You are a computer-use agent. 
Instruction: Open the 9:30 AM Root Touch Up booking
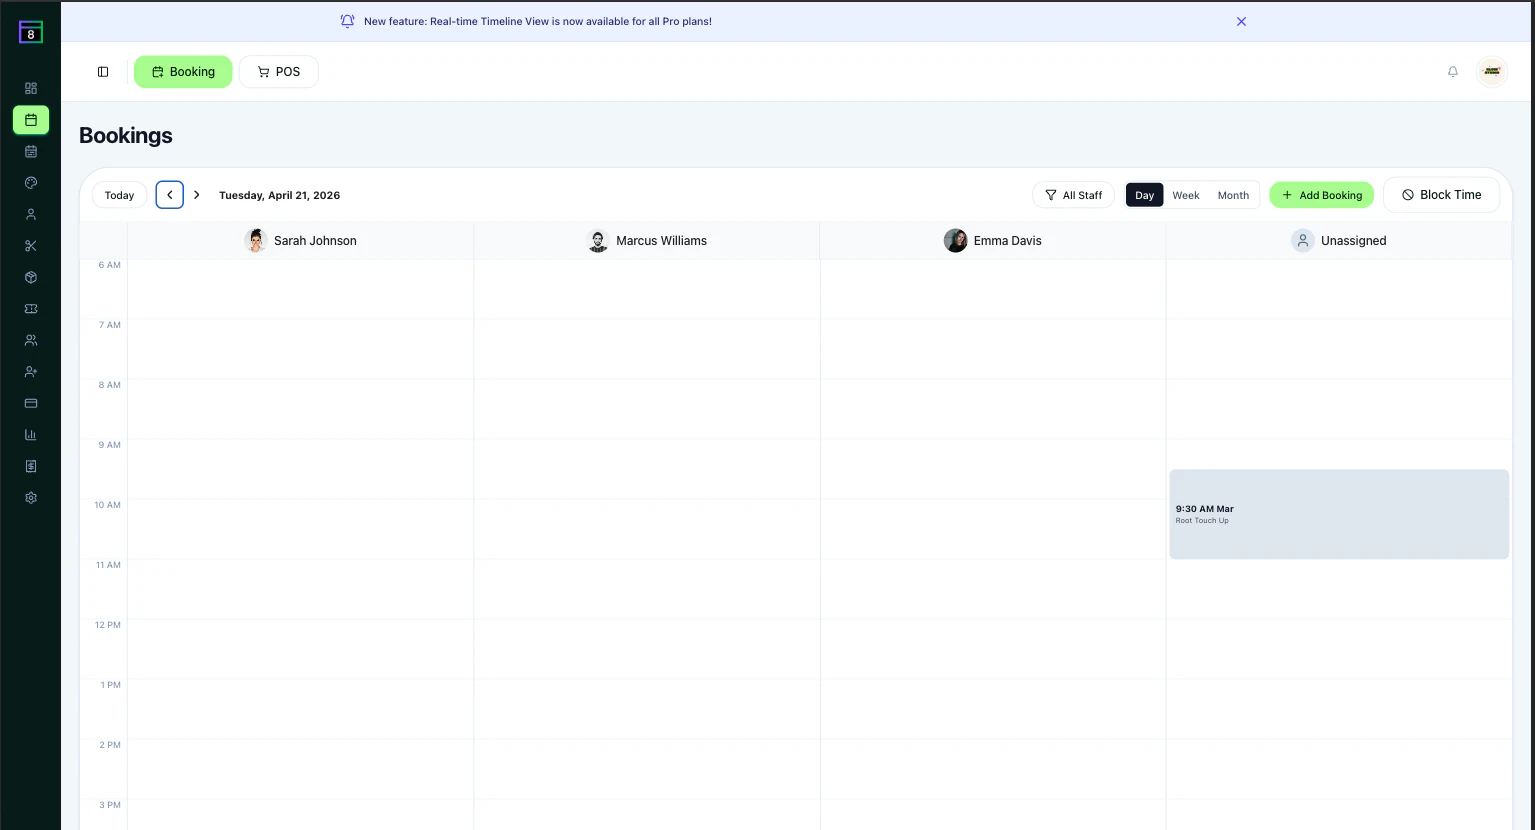1339,514
